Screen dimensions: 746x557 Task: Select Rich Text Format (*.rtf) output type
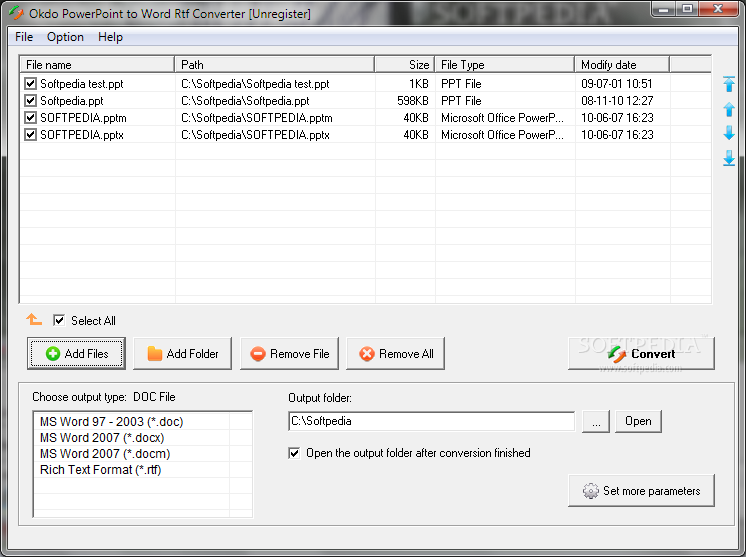pyautogui.click(x=100, y=470)
